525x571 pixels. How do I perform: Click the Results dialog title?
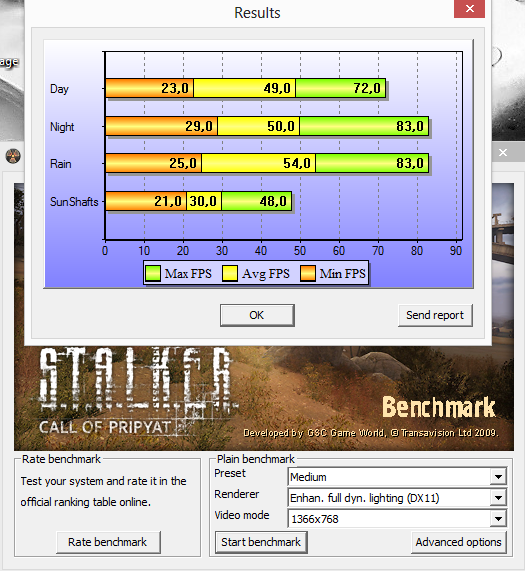(257, 13)
